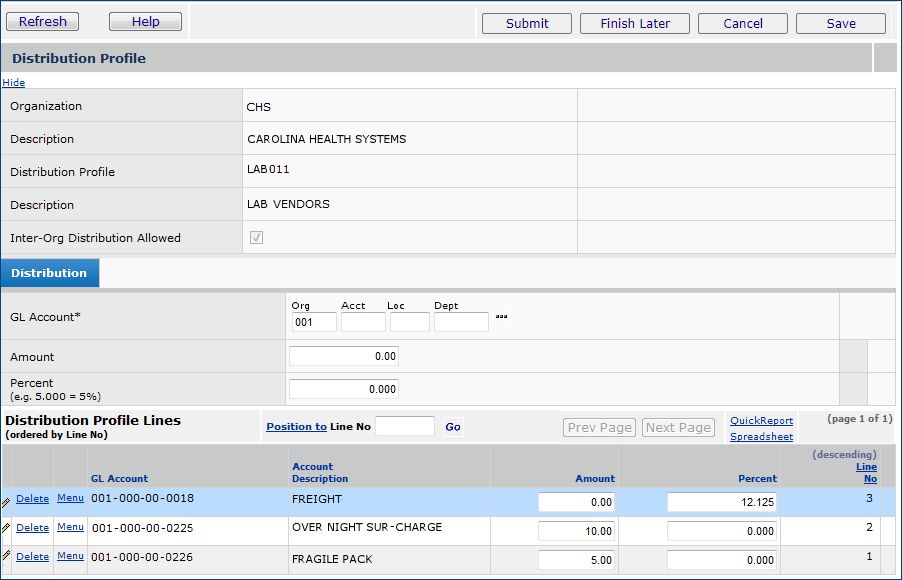This screenshot has height=580, width=902.
Task: Focus the Percent field for FREIGHT row
Action: pos(722,502)
